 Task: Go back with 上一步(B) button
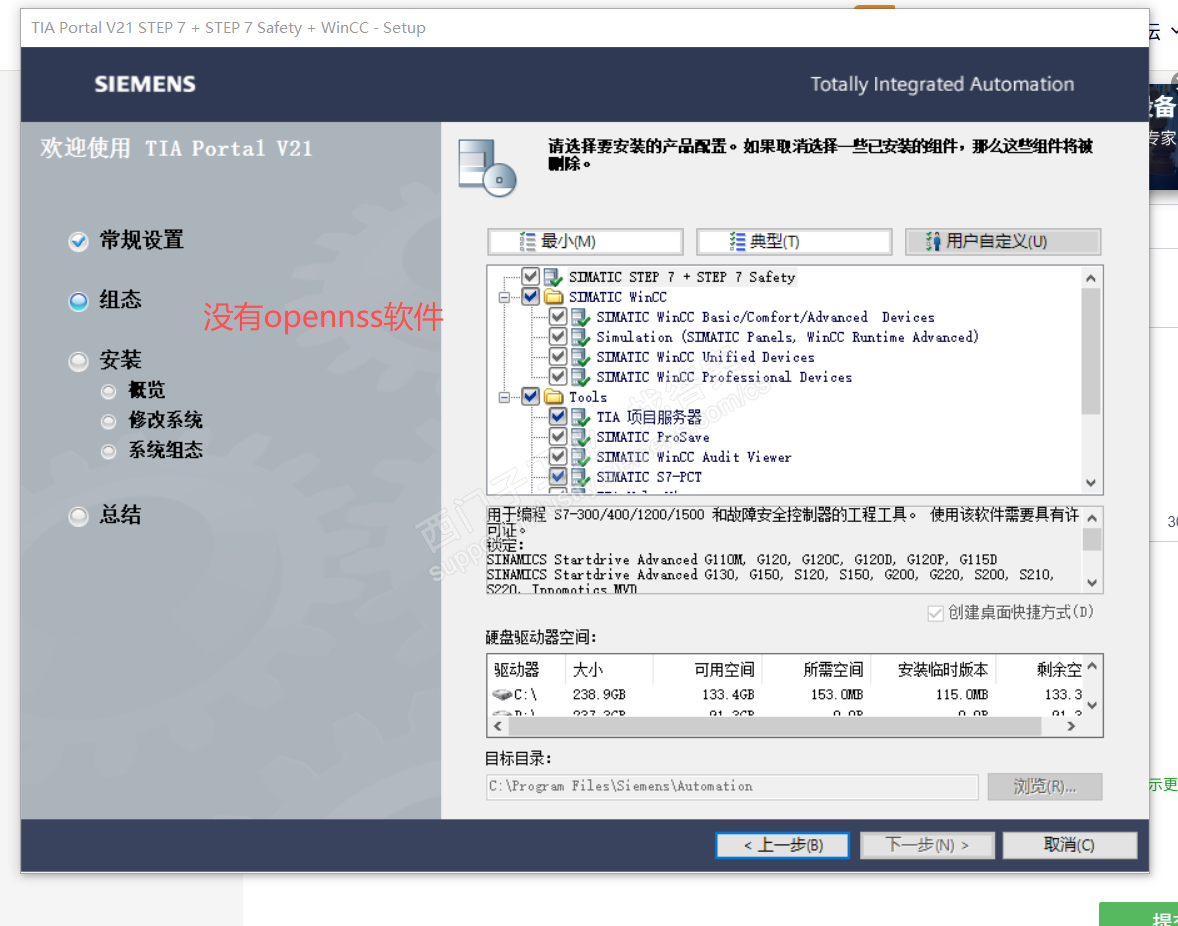(x=783, y=845)
